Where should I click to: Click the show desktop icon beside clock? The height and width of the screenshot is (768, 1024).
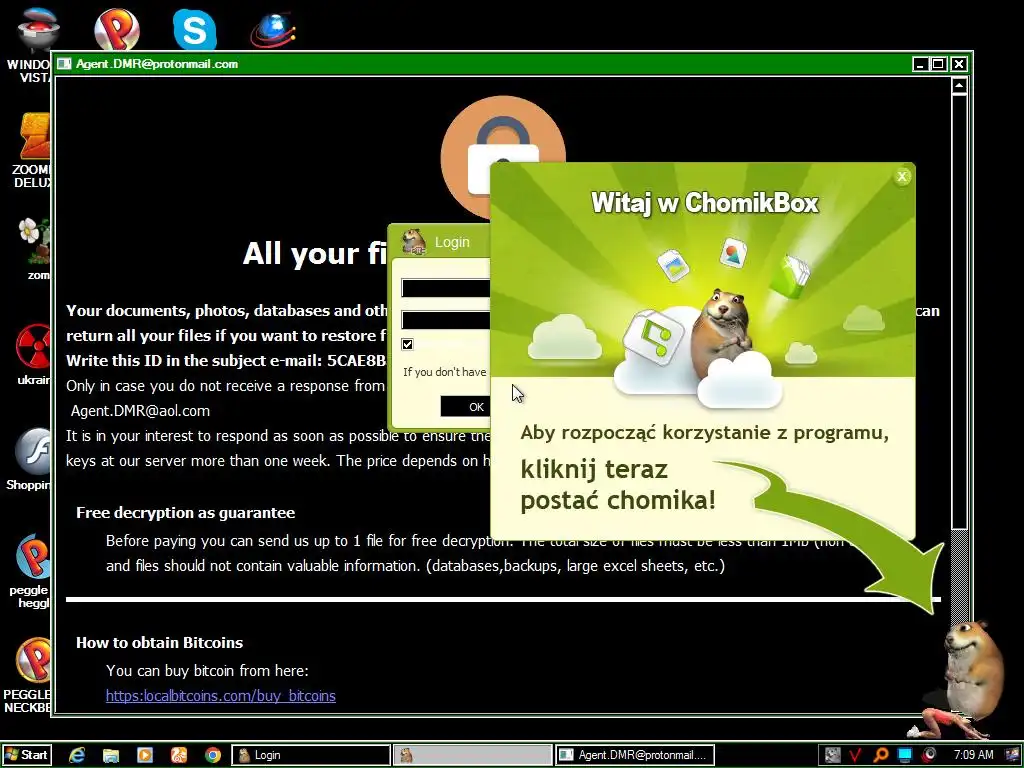[x=1012, y=756]
